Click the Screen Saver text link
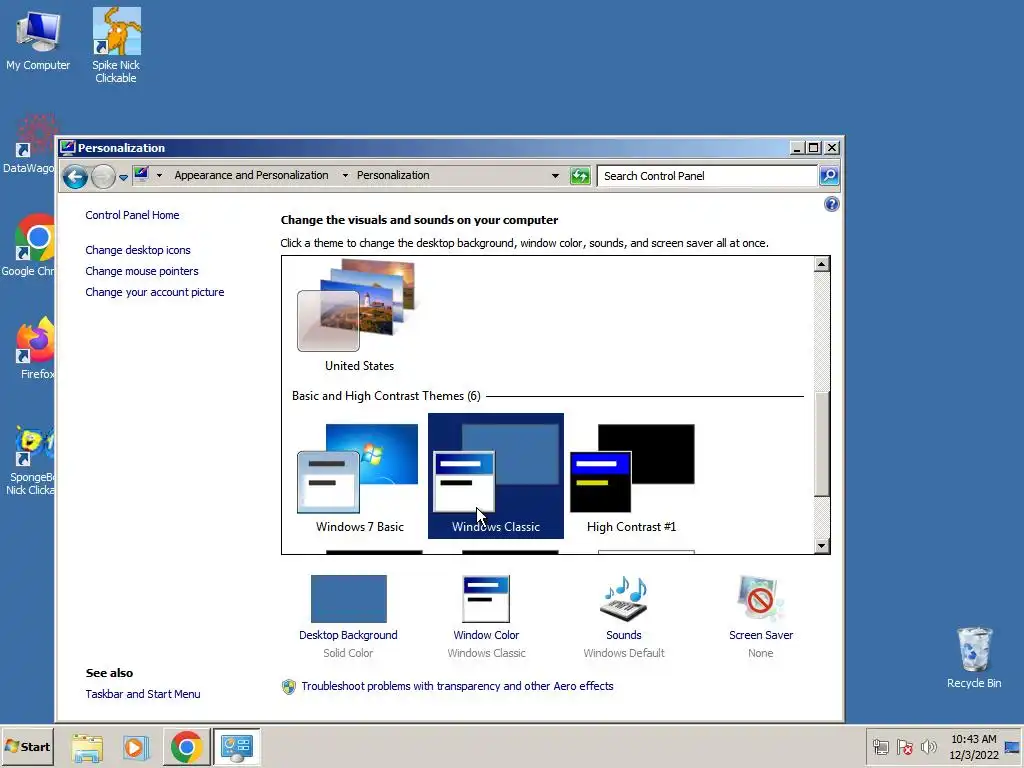 [761, 635]
